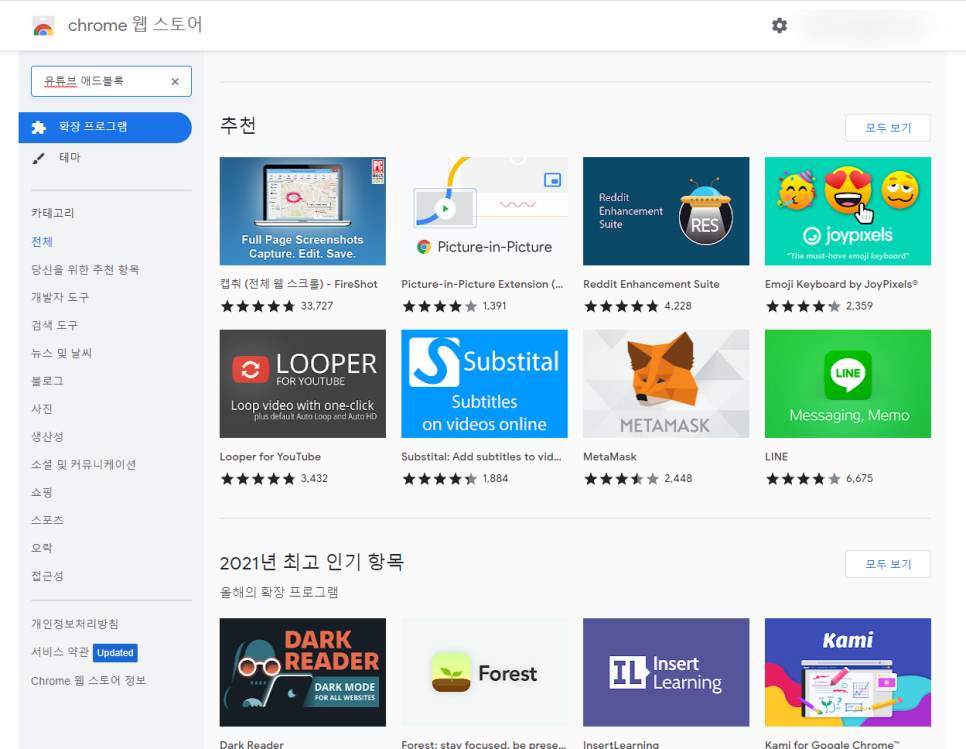
Task: Choose the 개발자 도구 category
Action: coord(60,297)
